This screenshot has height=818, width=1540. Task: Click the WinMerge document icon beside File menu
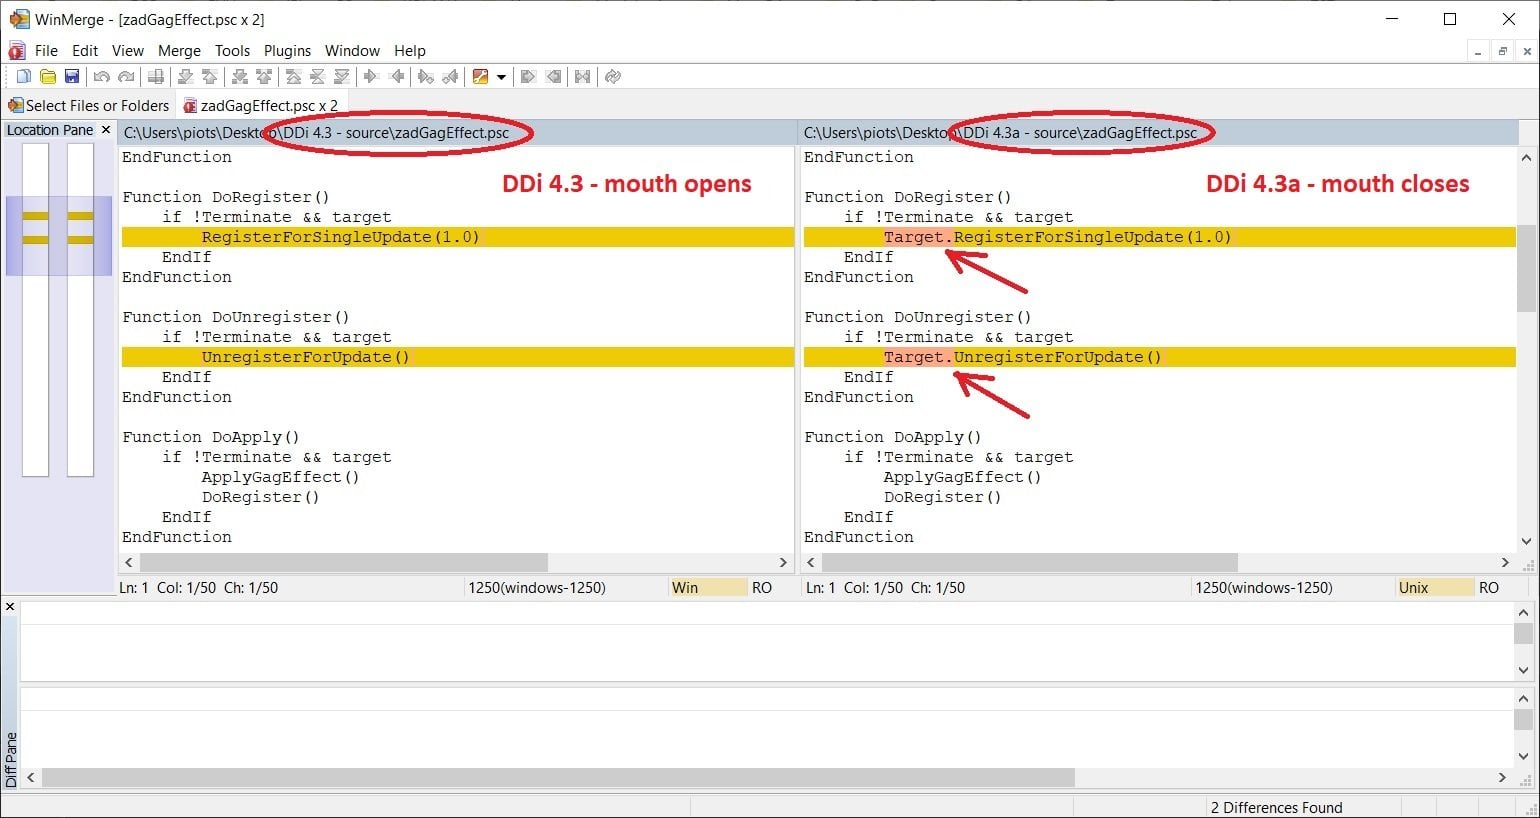click(16, 51)
